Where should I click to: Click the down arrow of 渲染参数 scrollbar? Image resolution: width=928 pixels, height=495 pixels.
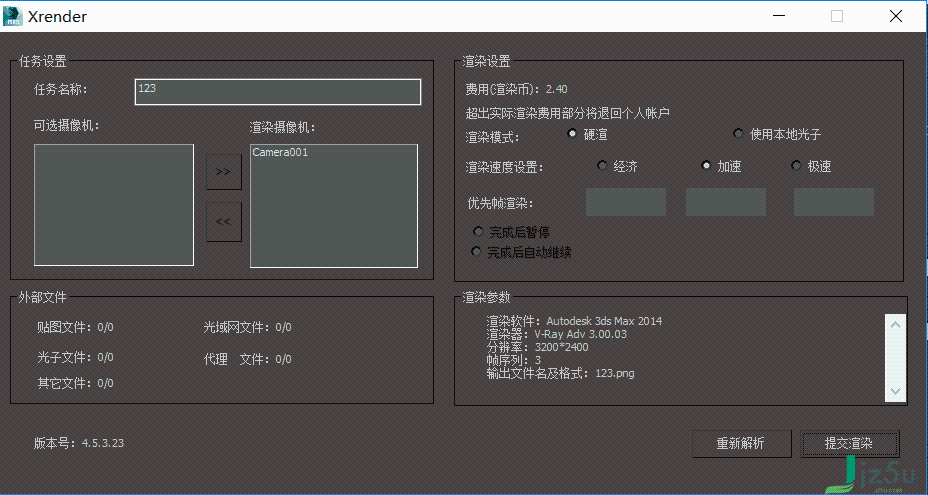[895, 391]
